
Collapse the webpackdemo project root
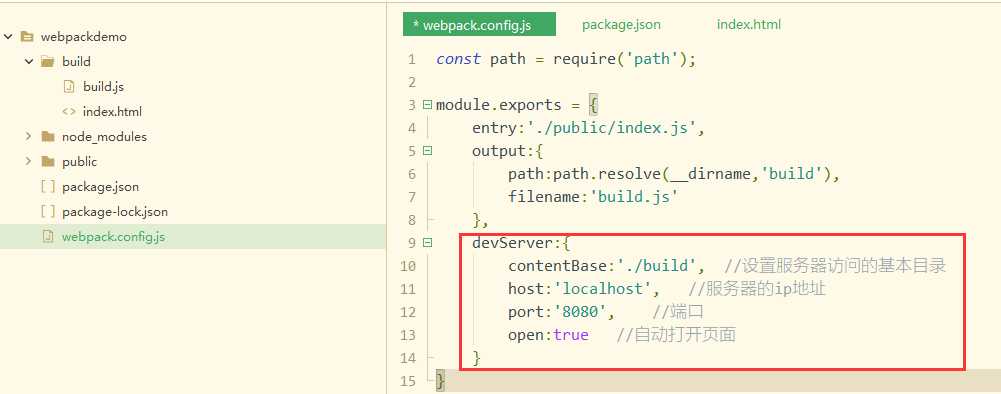[8, 37]
